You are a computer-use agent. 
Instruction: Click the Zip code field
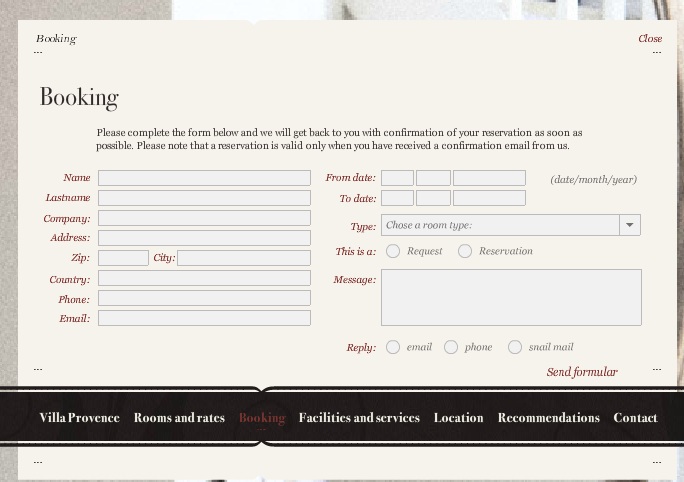coord(123,258)
